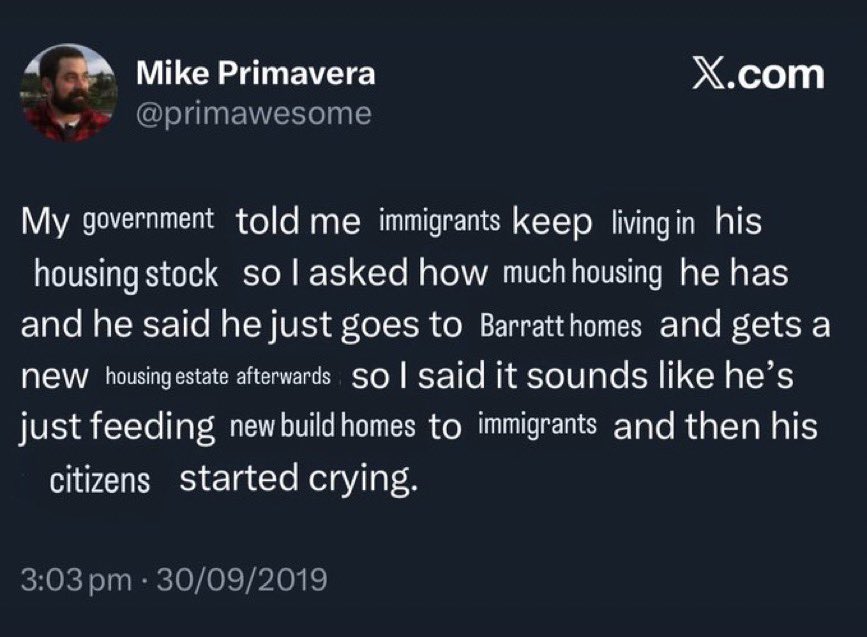Open the Mike Primavera display name
867x637 pixels.
coord(255,73)
